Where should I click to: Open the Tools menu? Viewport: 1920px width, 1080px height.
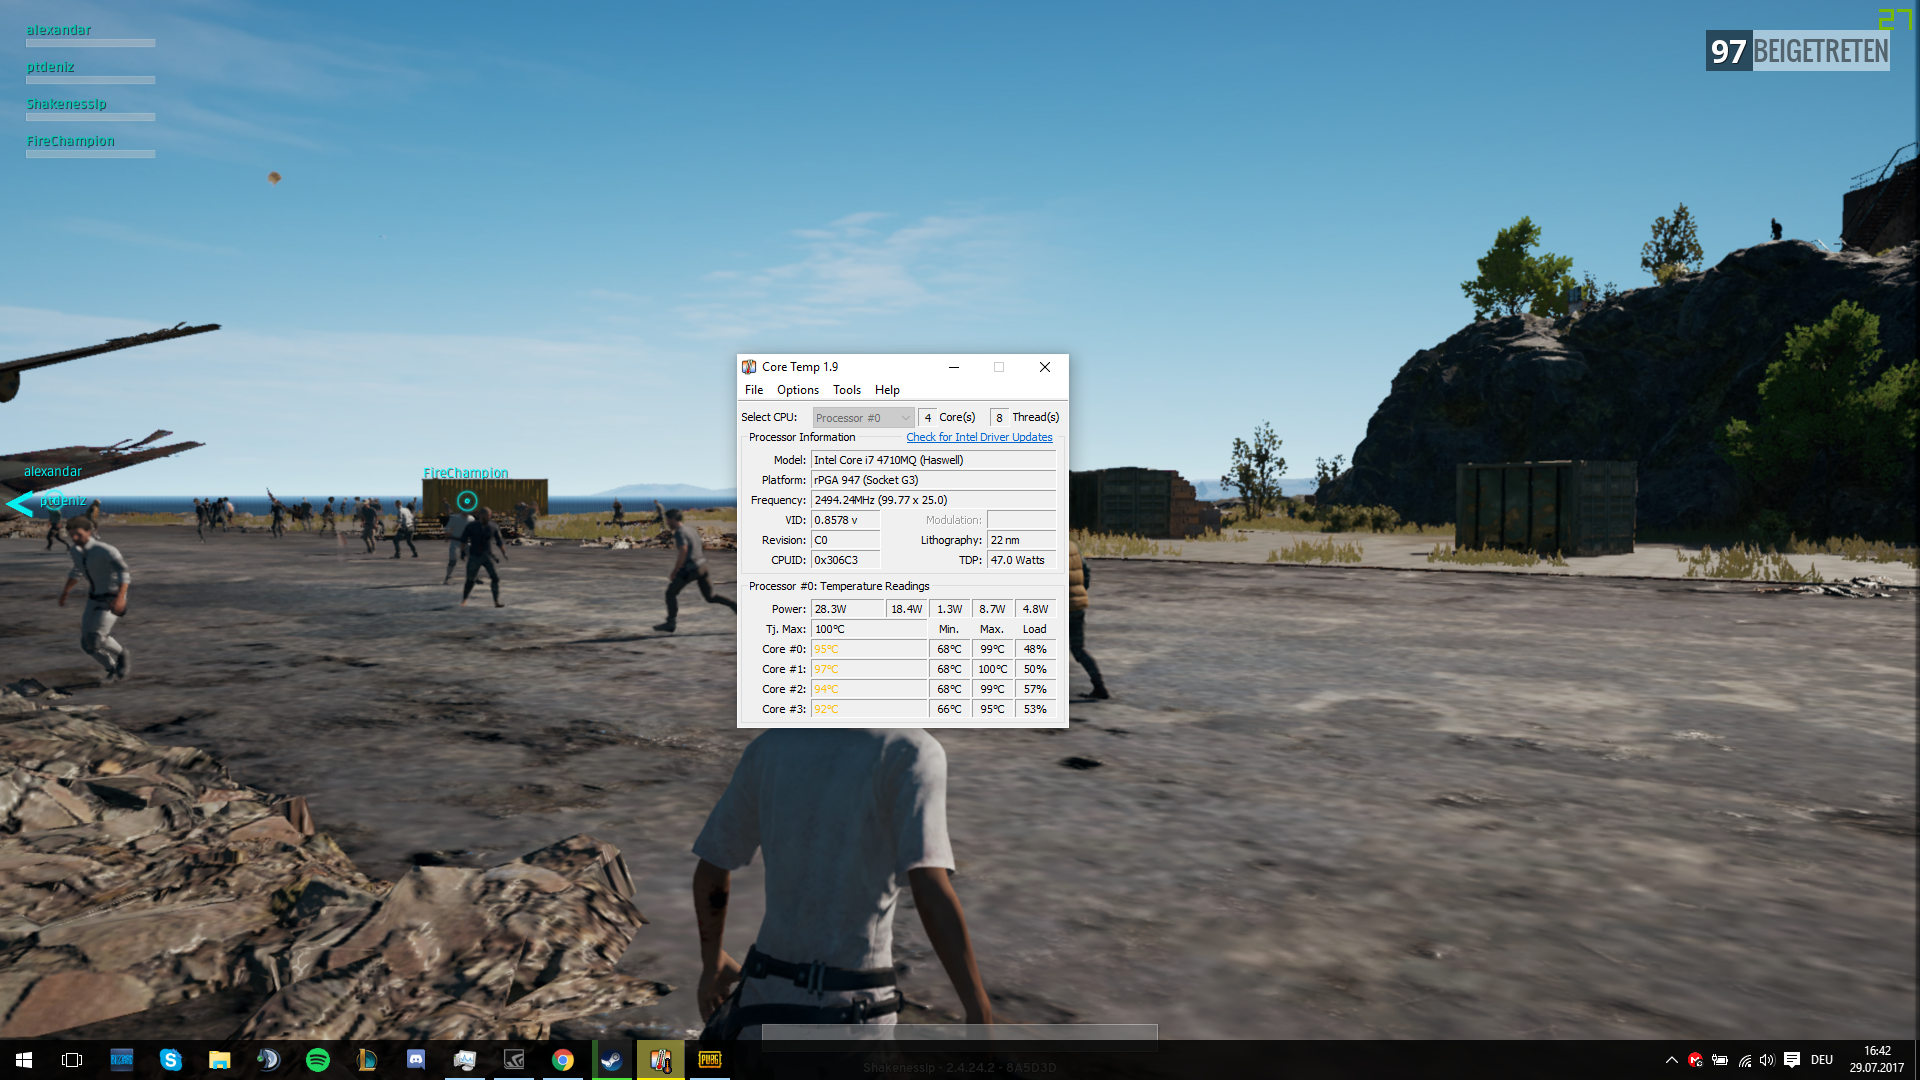847,390
